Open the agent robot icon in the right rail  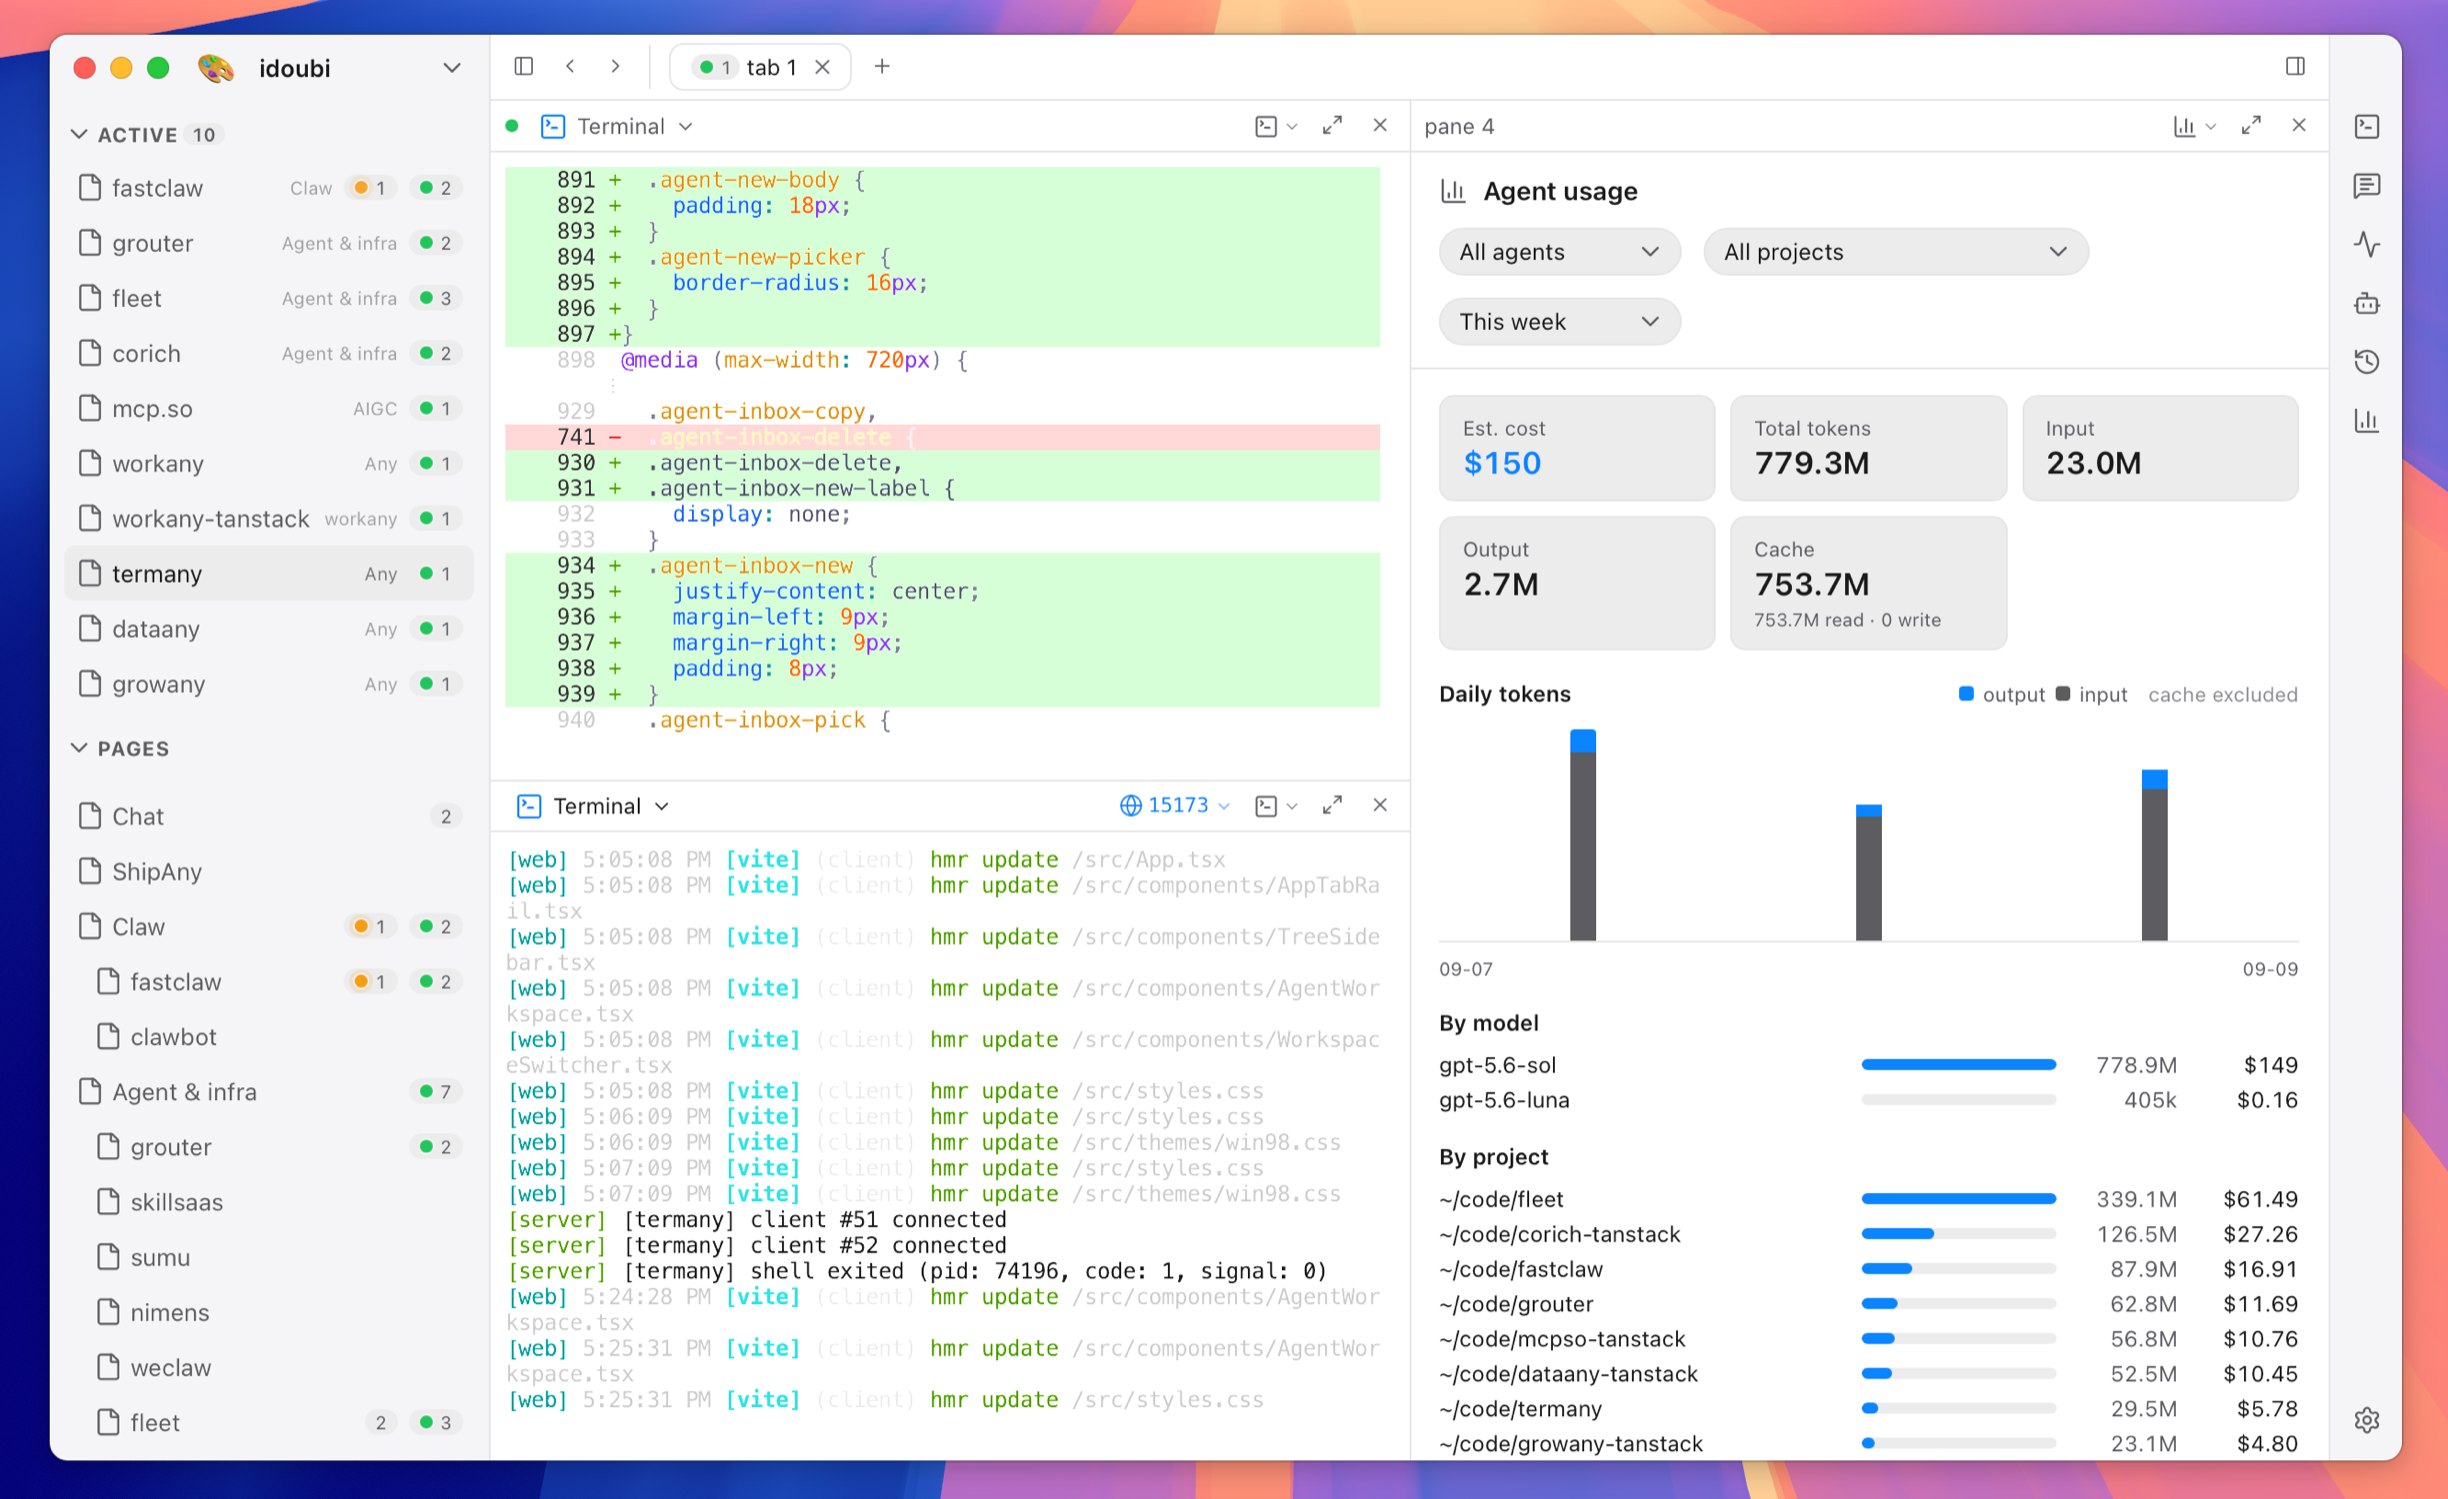coord(2366,303)
